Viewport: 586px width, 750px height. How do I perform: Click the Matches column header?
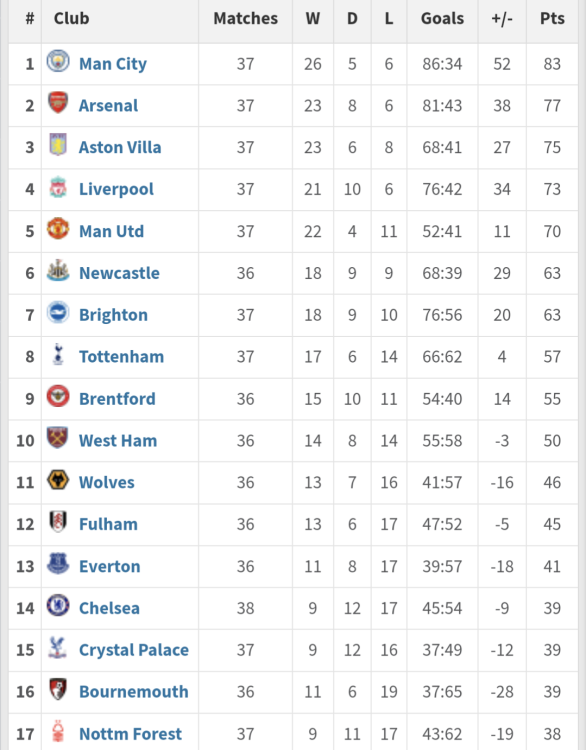click(245, 18)
